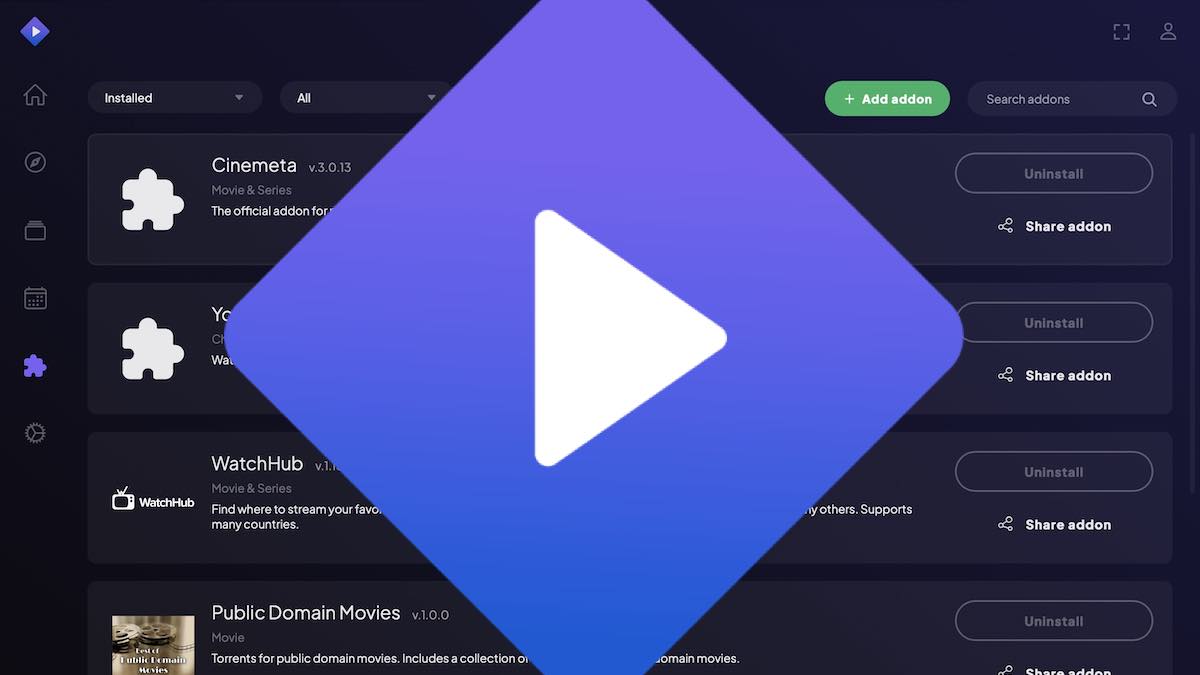The height and width of the screenshot is (675, 1200).
Task: Open the Discover compass icon
Action: pyautogui.click(x=35, y=162)
